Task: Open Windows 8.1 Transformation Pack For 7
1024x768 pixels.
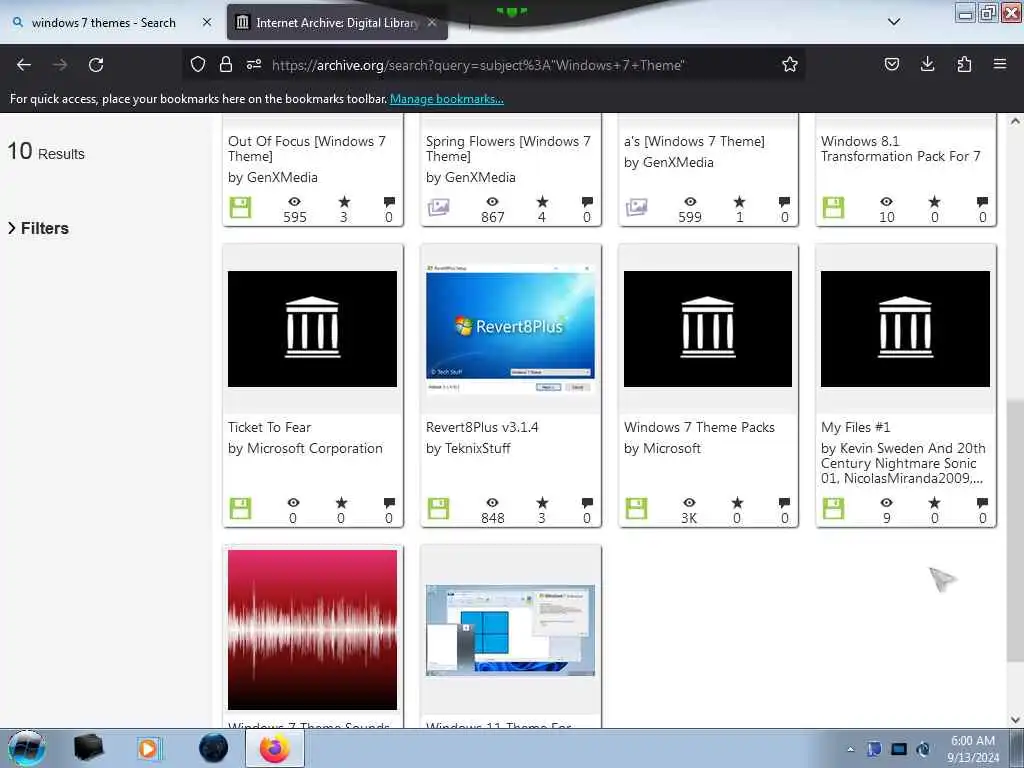Action: [901, 148]
